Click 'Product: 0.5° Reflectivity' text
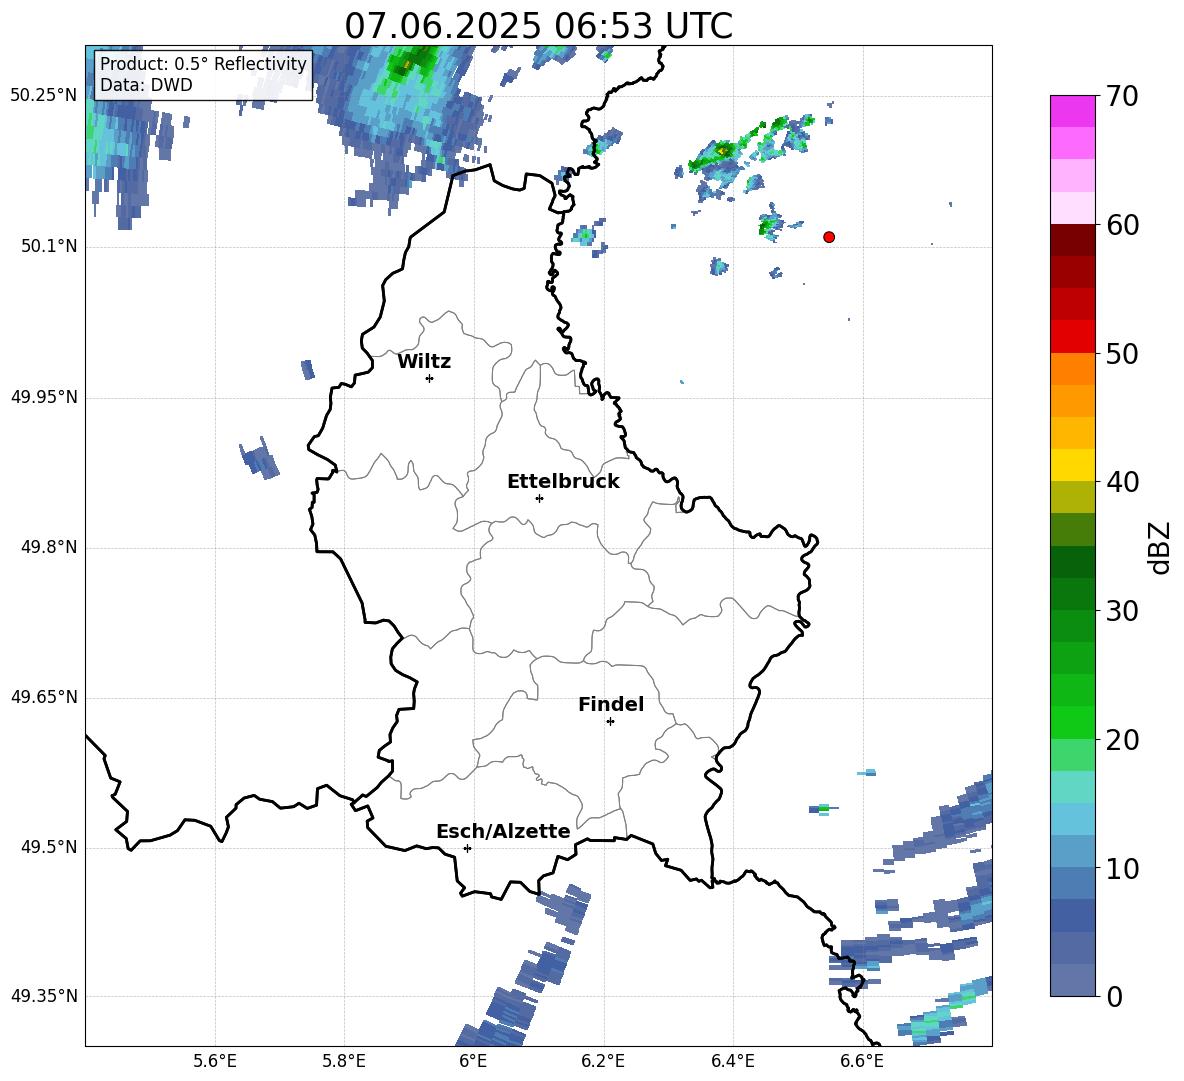Image resolution: width=1184 pixels, height=1081 pixels. coord(203,63)
